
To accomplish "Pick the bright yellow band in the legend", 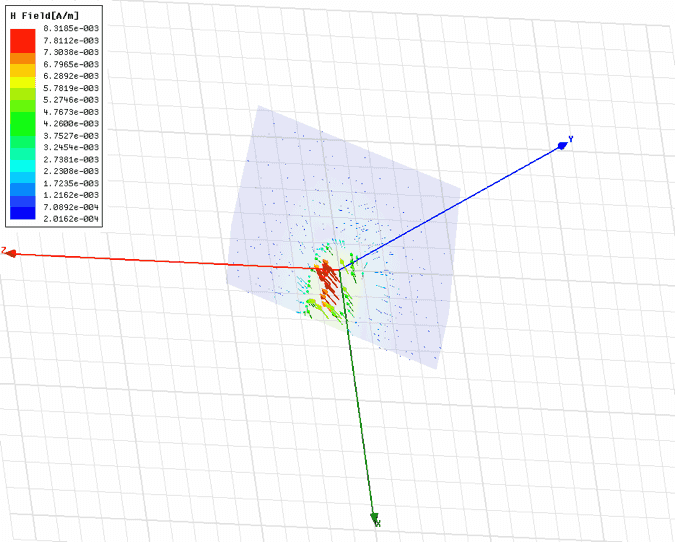I will 22,83.
